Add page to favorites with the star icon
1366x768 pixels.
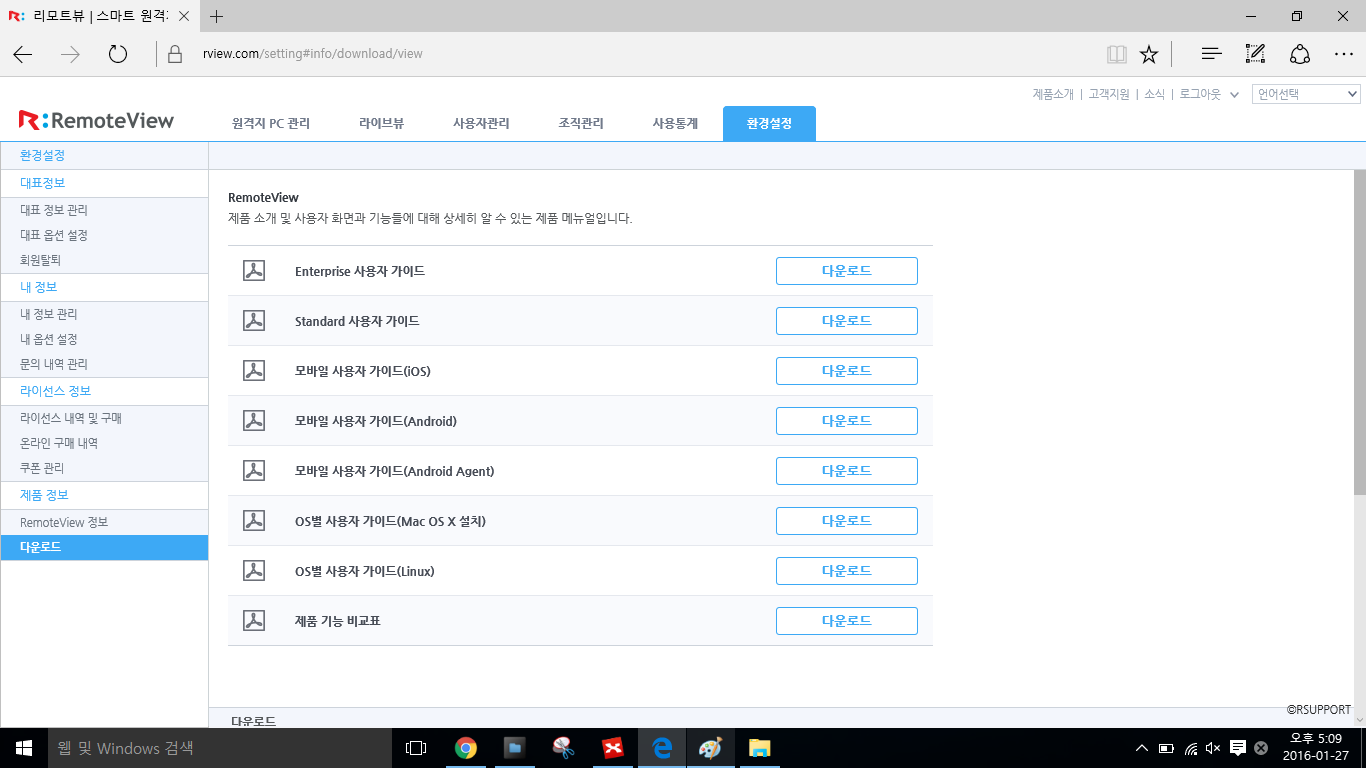click(1149, 54)
